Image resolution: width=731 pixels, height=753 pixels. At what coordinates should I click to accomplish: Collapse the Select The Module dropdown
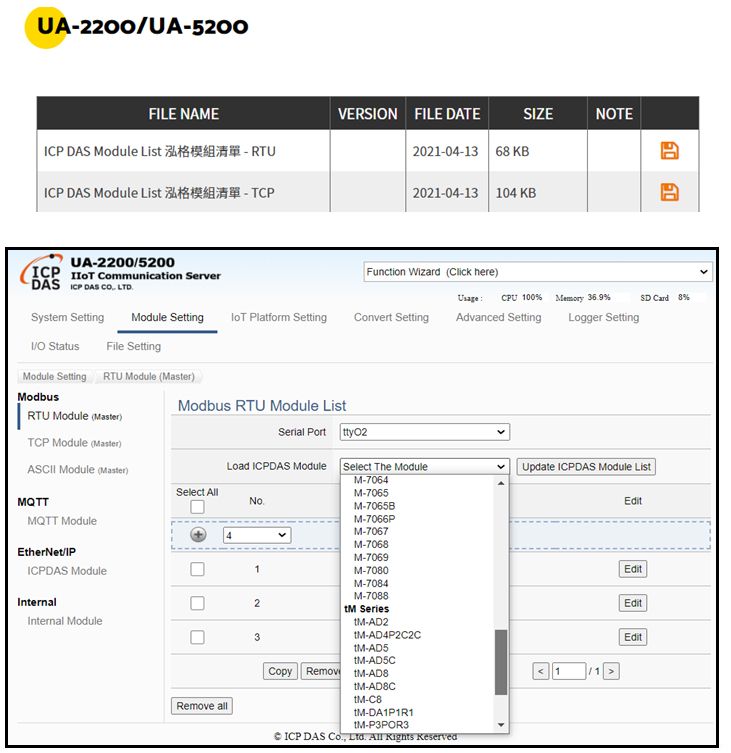point(425,466)
